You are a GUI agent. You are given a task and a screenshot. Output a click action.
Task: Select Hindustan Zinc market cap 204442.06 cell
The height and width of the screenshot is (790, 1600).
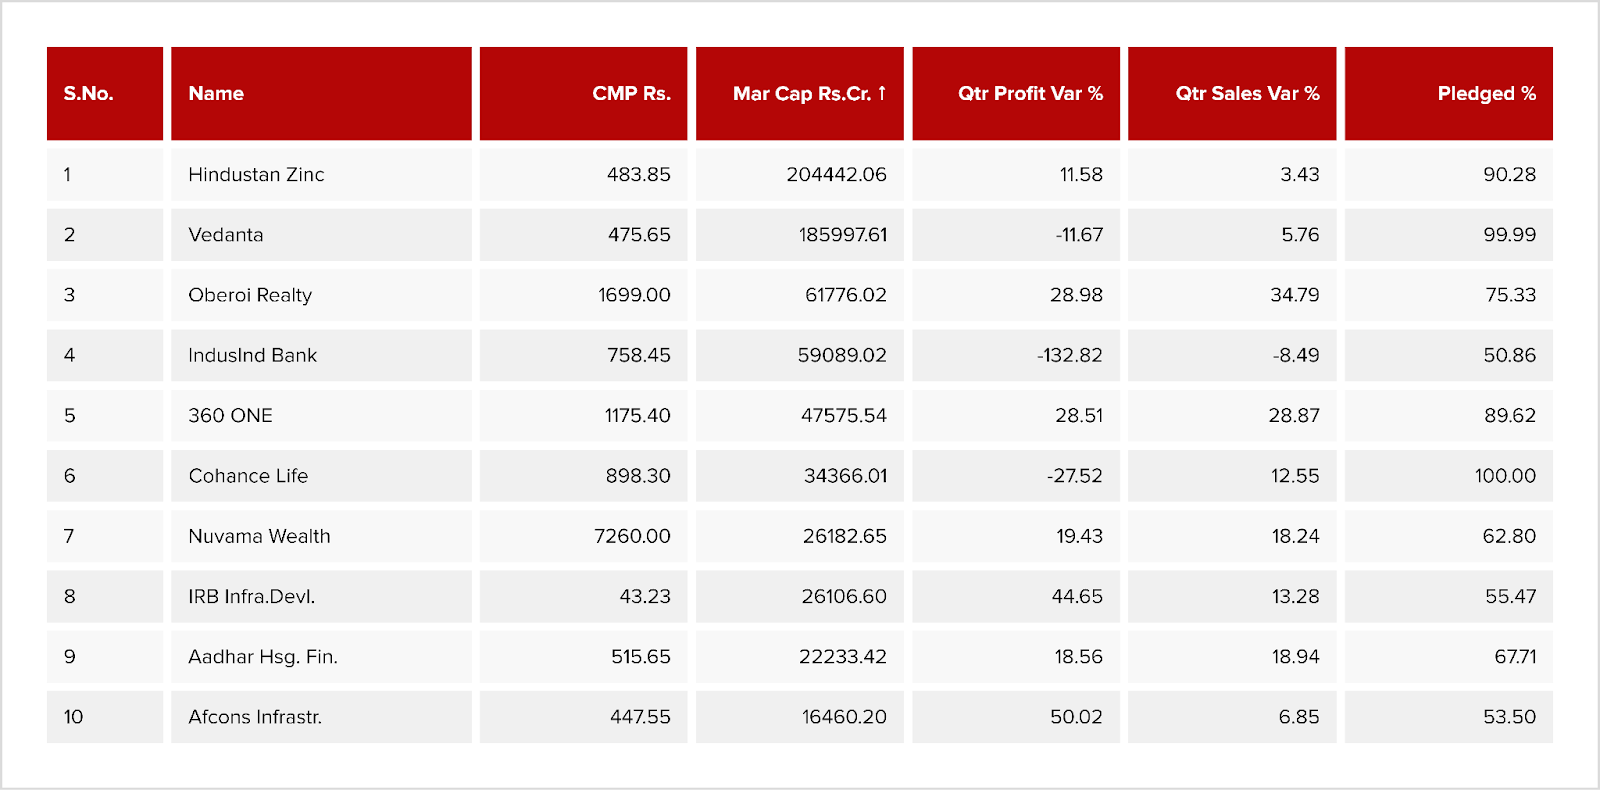coord(836,174)
